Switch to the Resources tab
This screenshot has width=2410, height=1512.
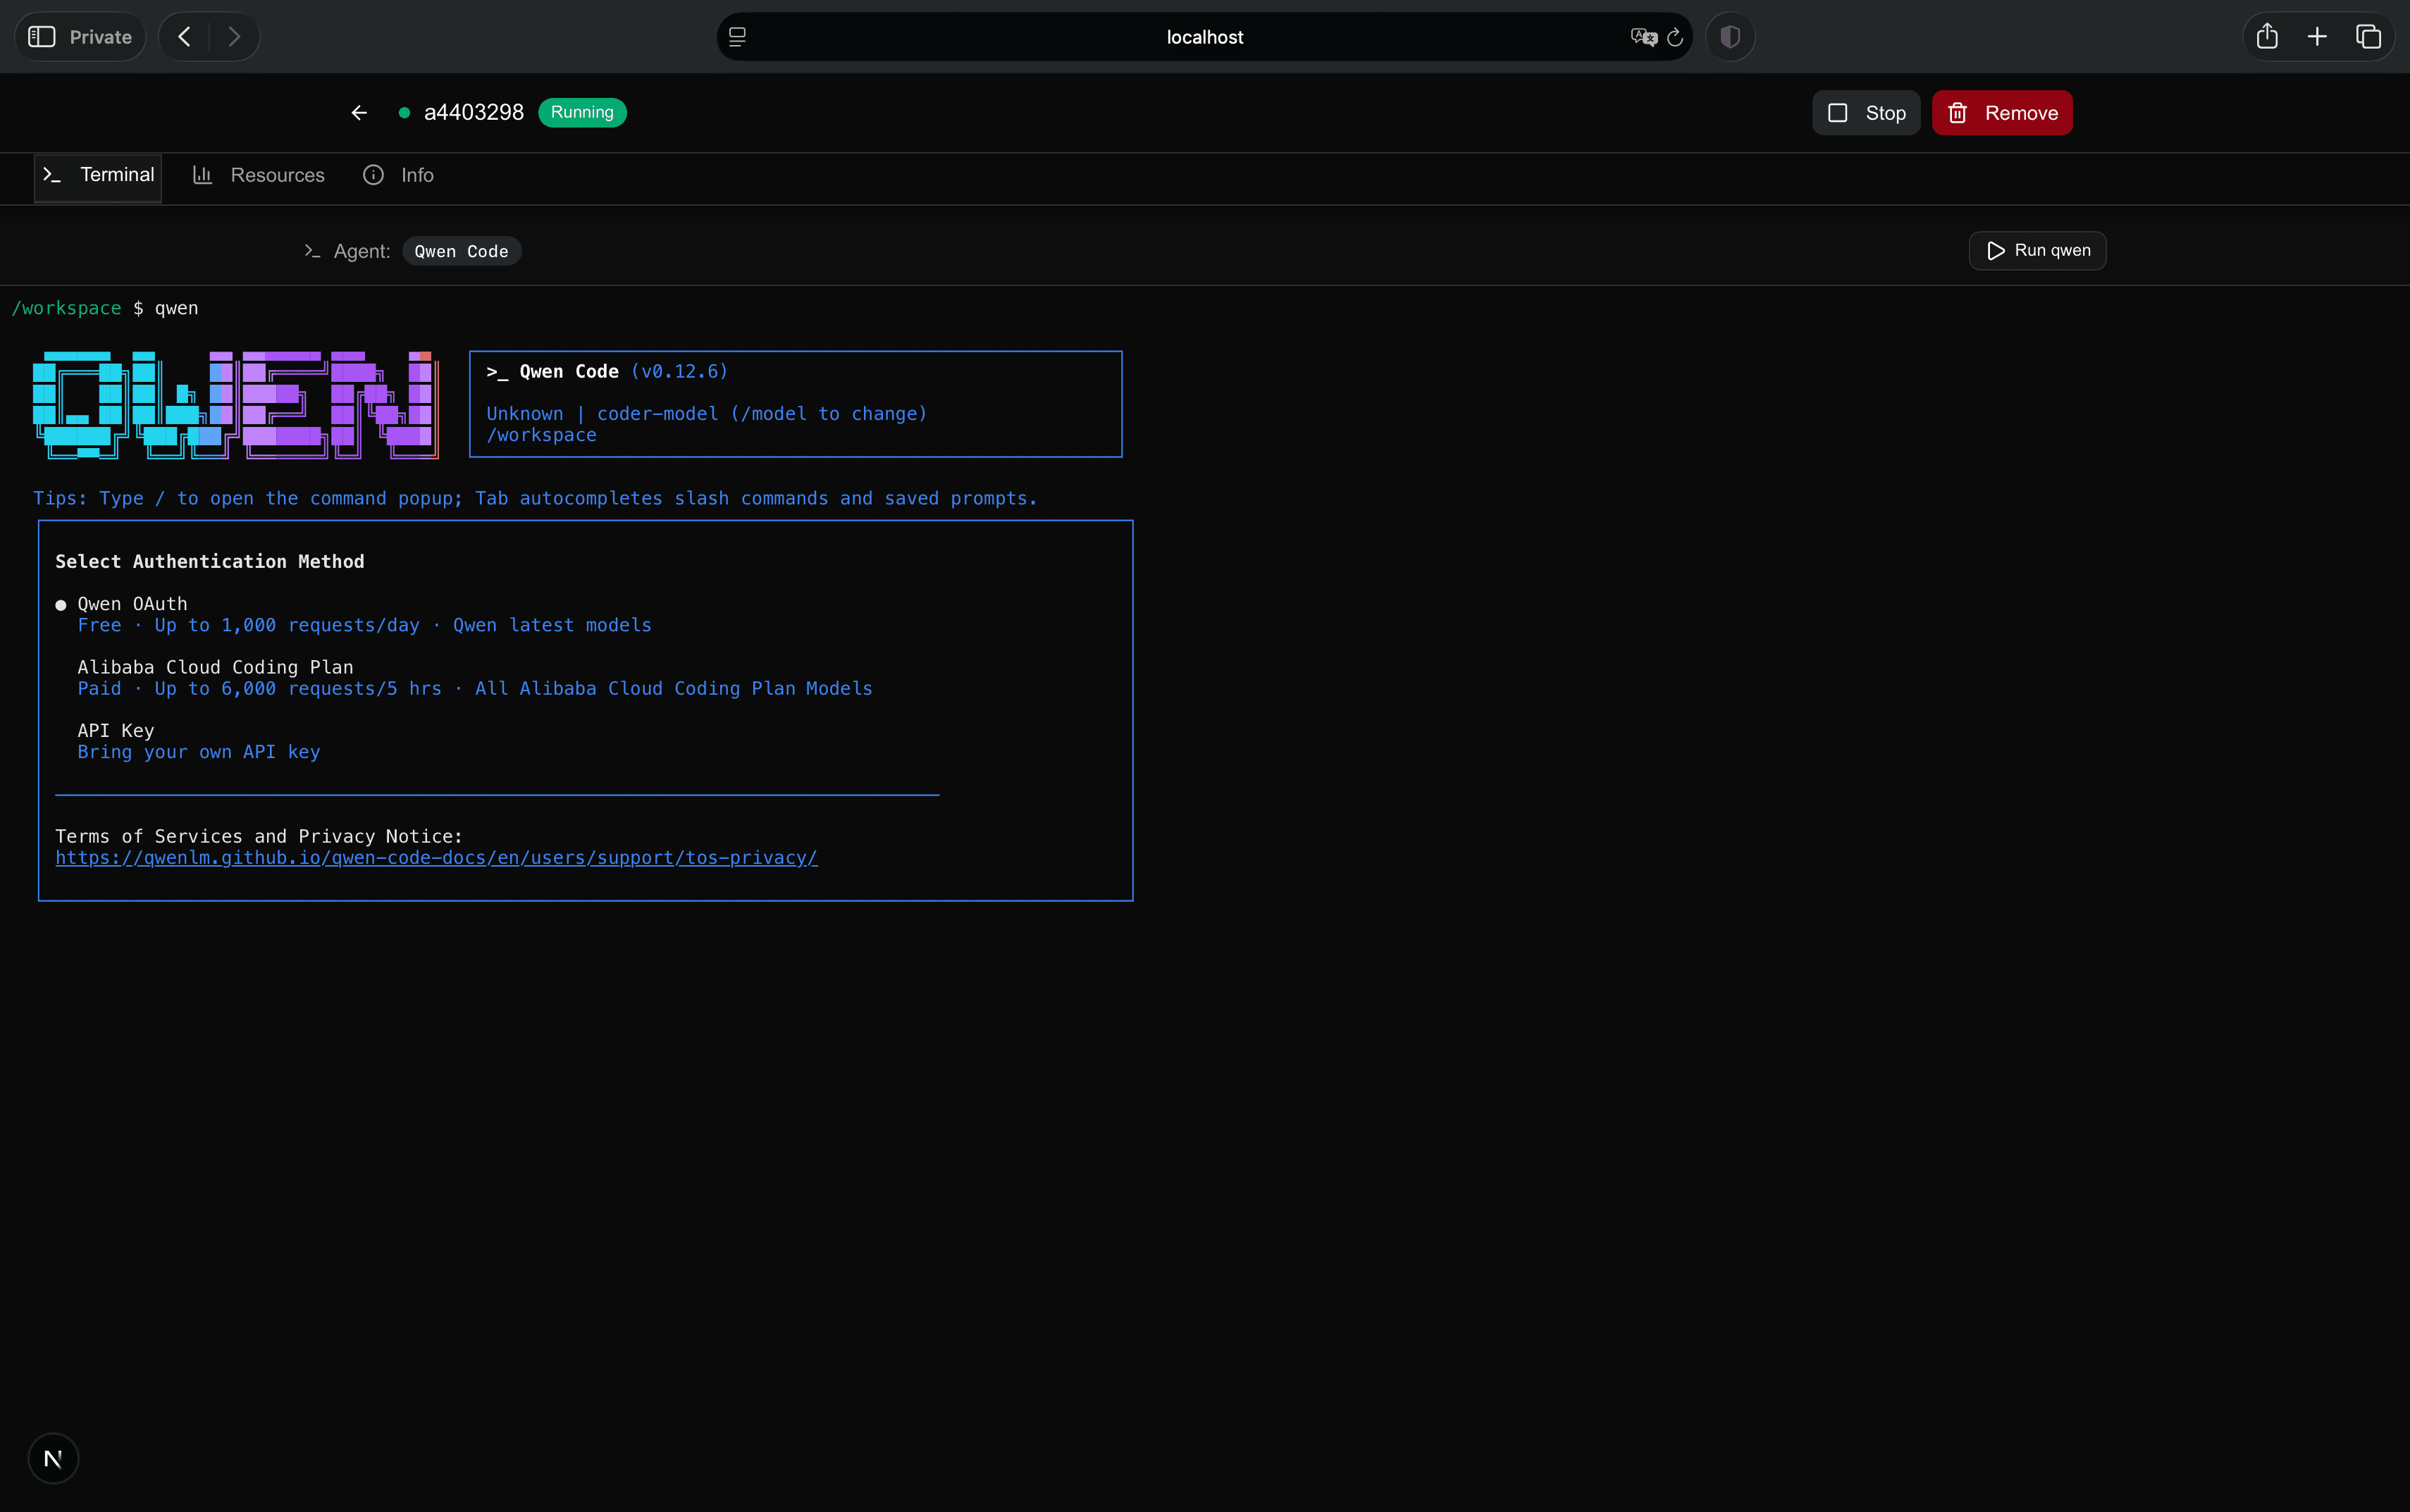tap(257, 175)
